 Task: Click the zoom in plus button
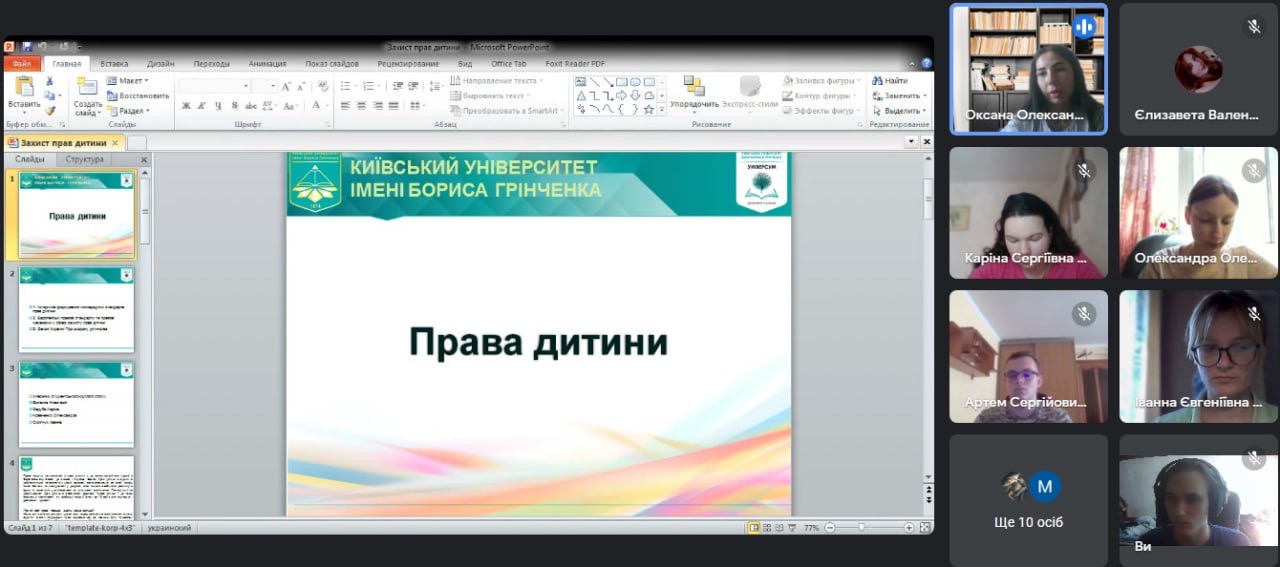click(909, 527)
